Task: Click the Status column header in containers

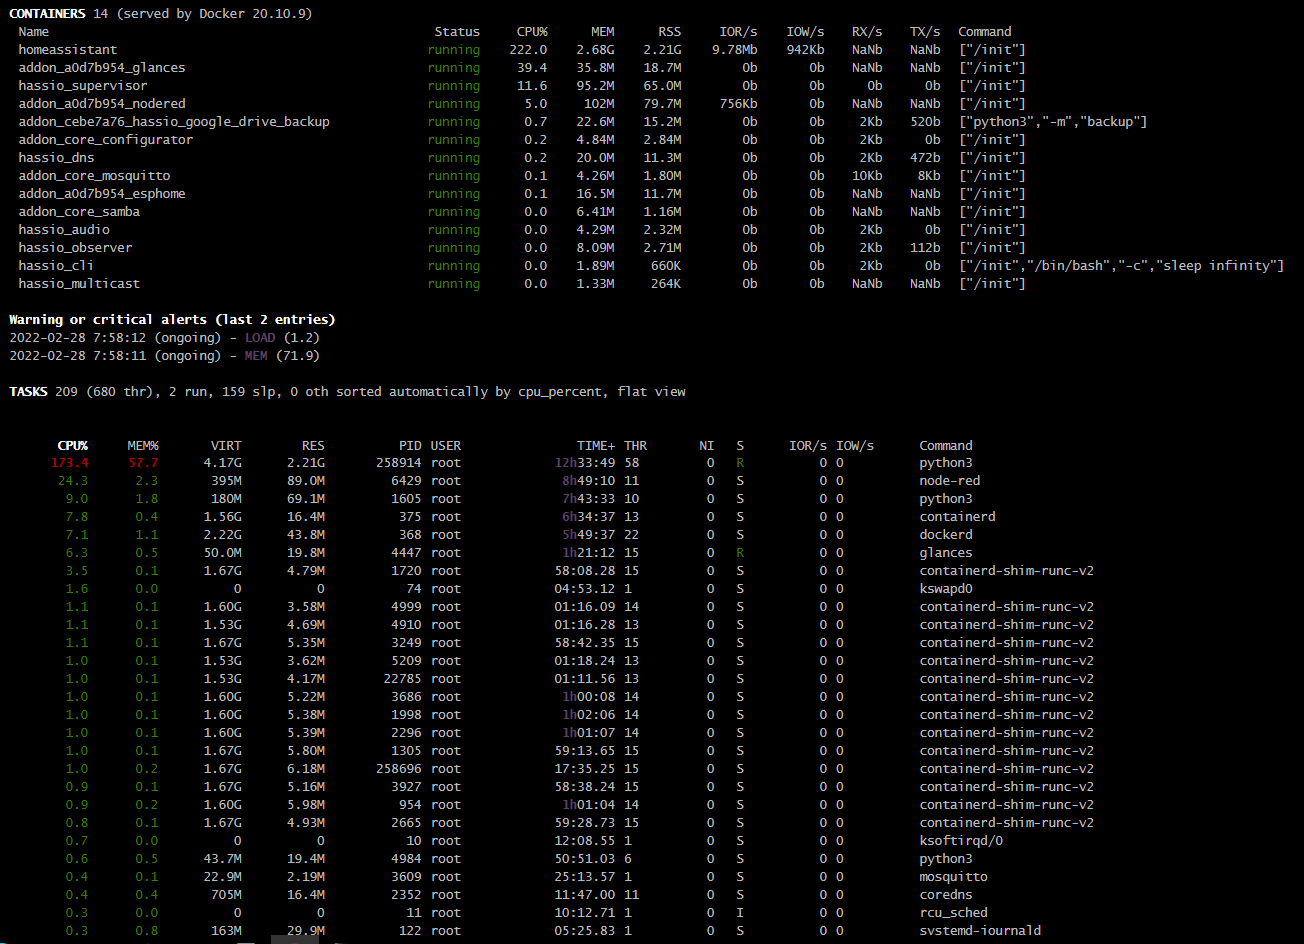Action: [456, 32]
